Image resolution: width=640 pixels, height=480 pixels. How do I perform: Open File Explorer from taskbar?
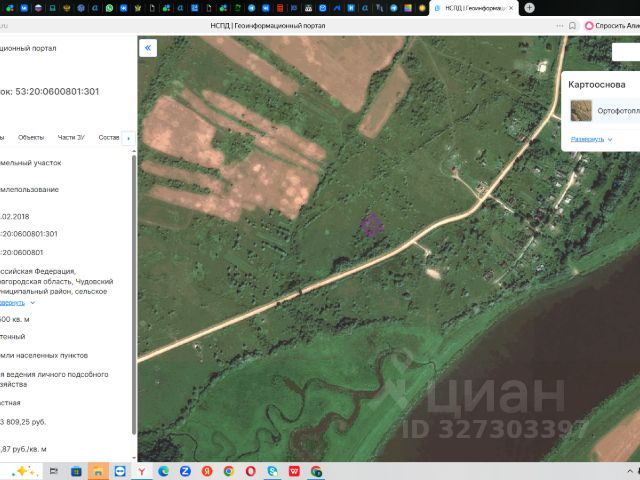point(98,471)
